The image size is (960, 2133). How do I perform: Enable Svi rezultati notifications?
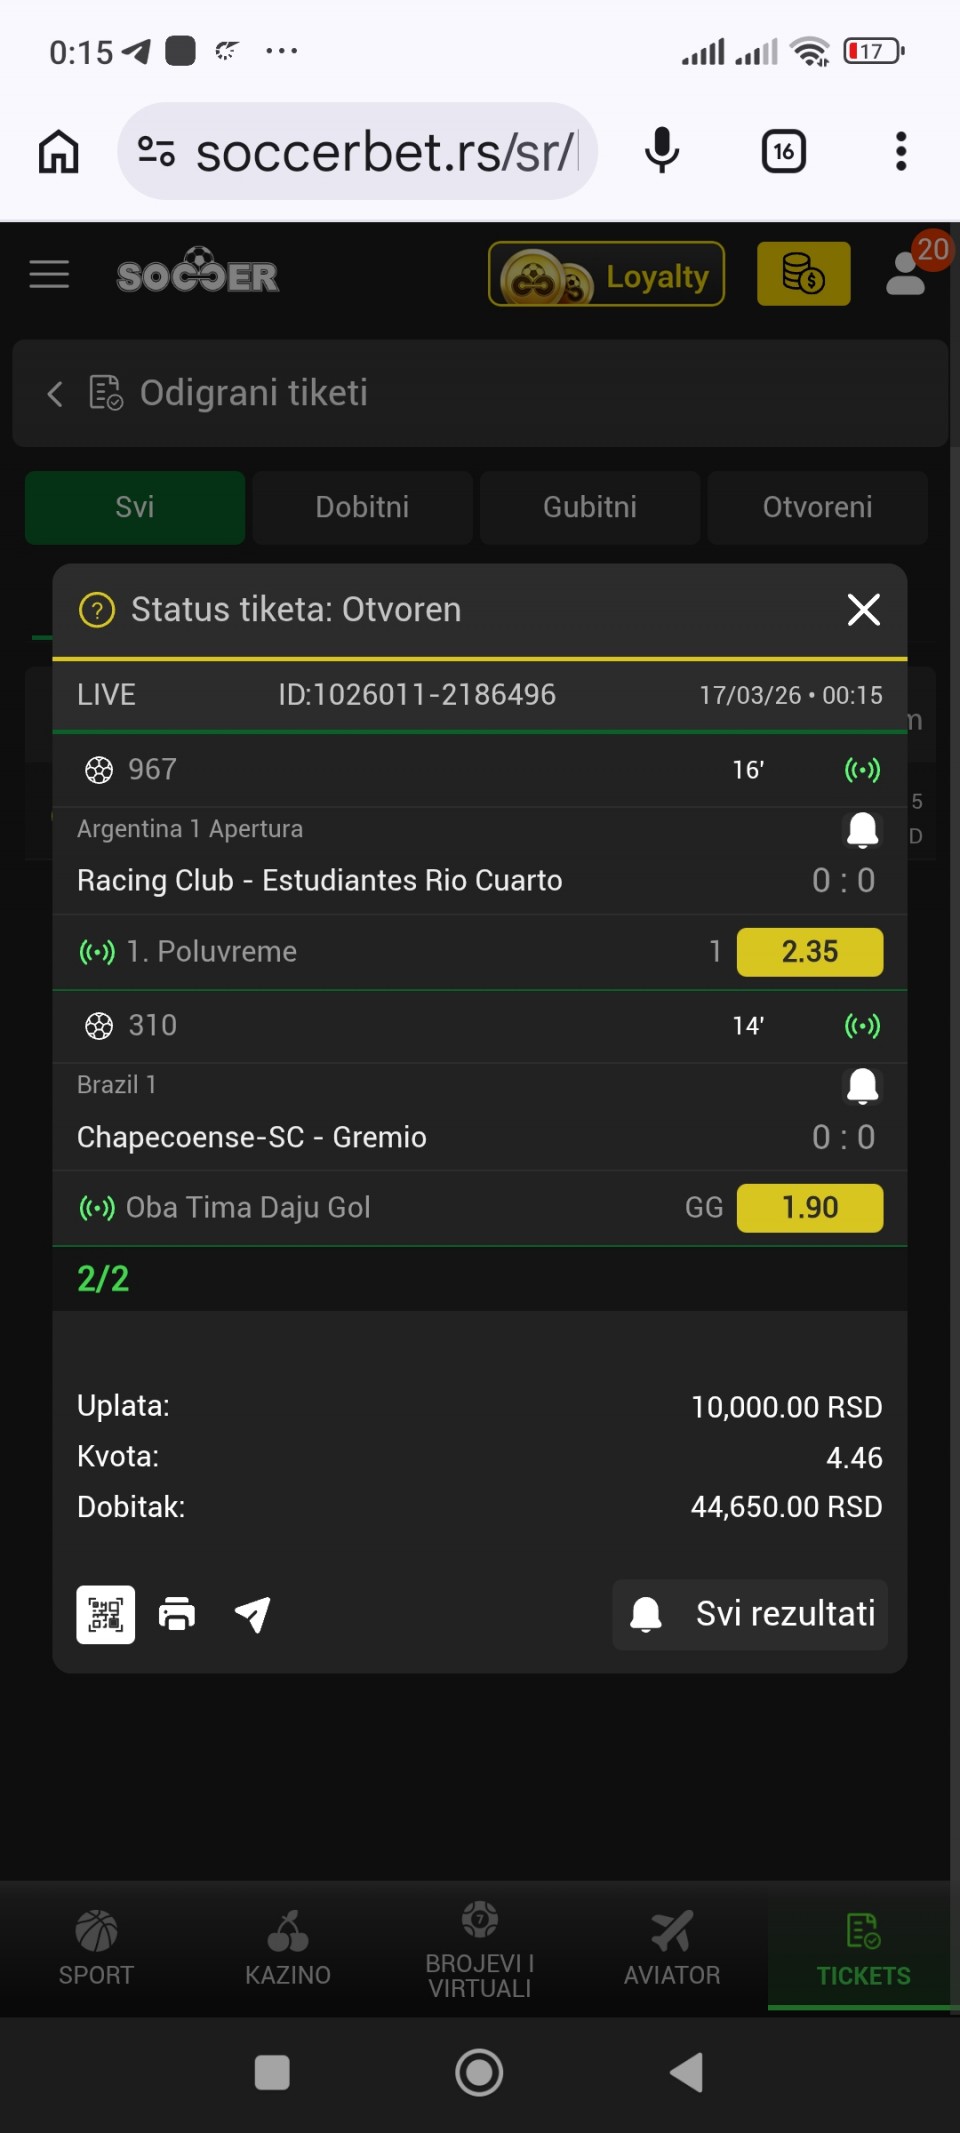point(750,1614)
